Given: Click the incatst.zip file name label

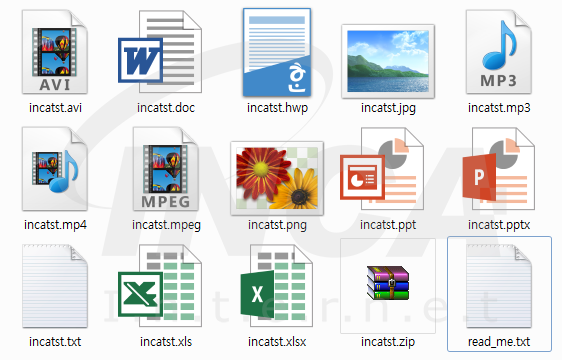Looking at the screenshot, I should pos(388,342).
